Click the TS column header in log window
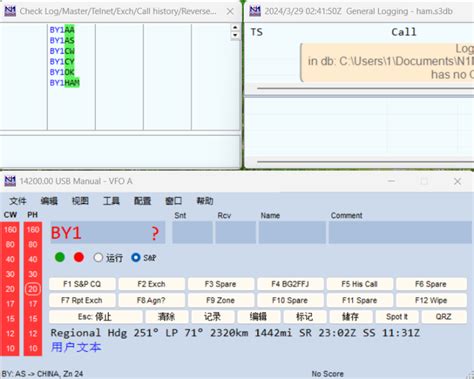 [257, 32]
